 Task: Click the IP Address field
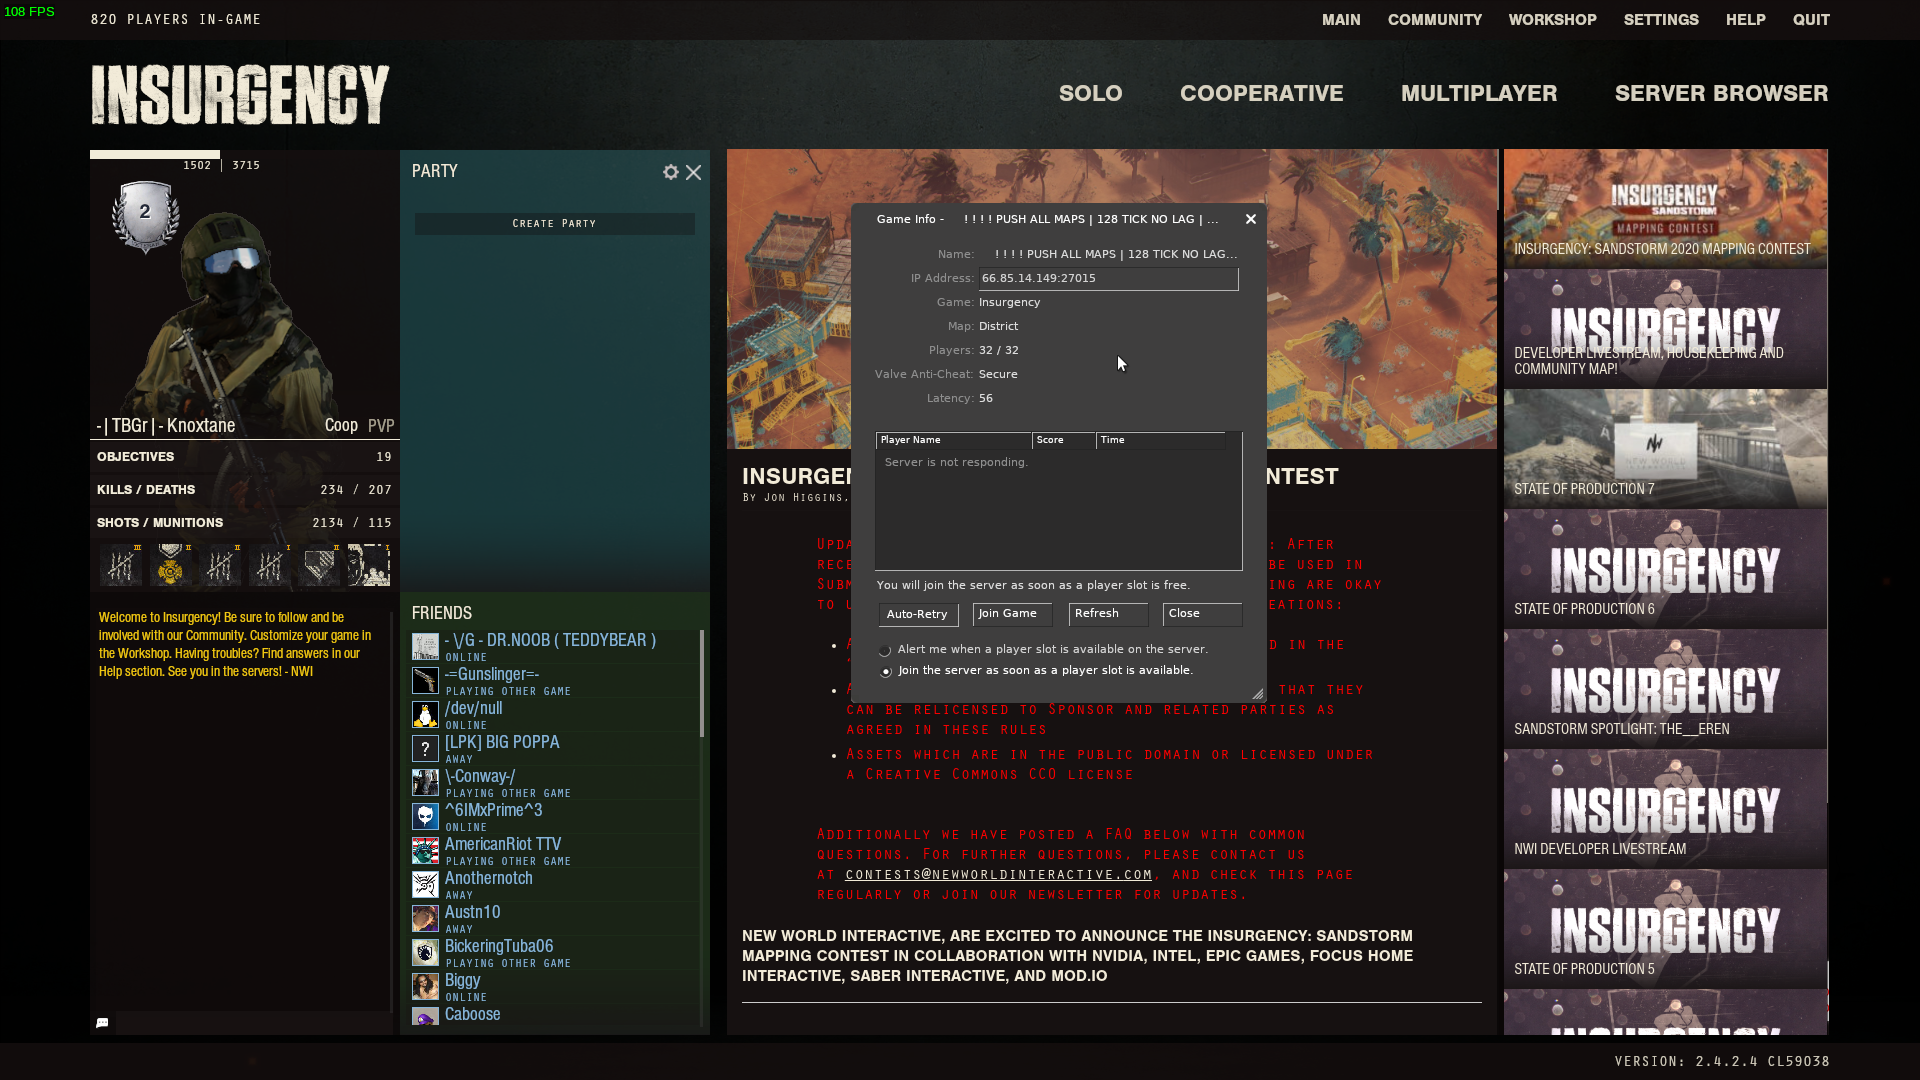pos(1108,279)
